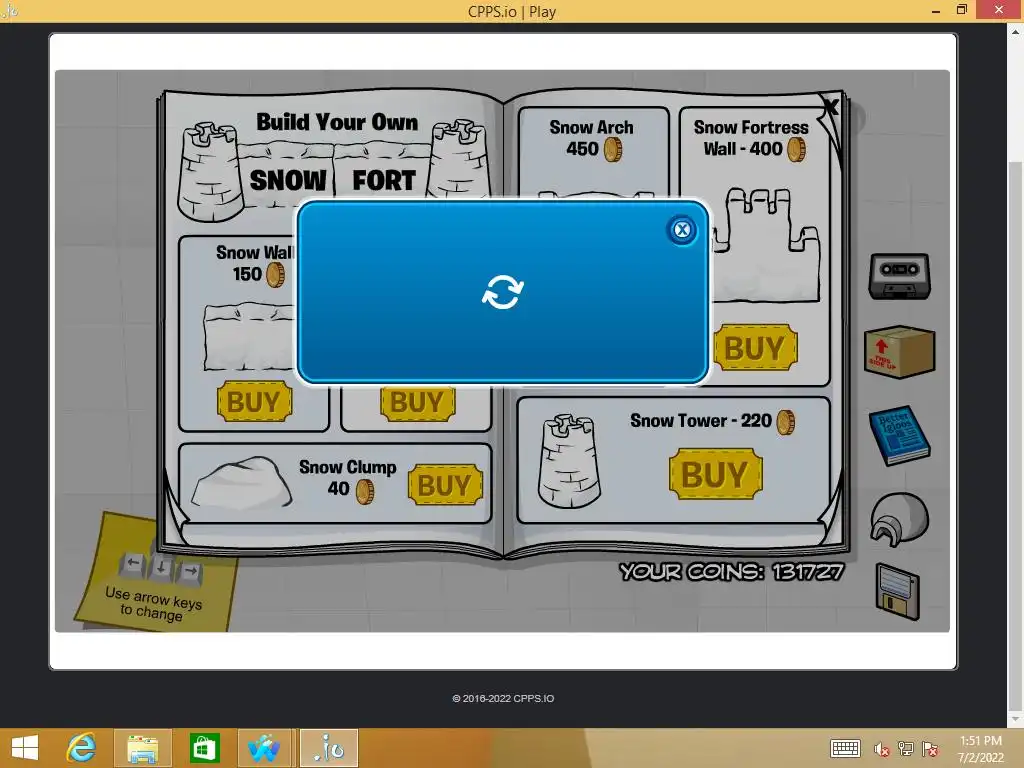Open the cardboard storage box icon

(x=899, y=351)
